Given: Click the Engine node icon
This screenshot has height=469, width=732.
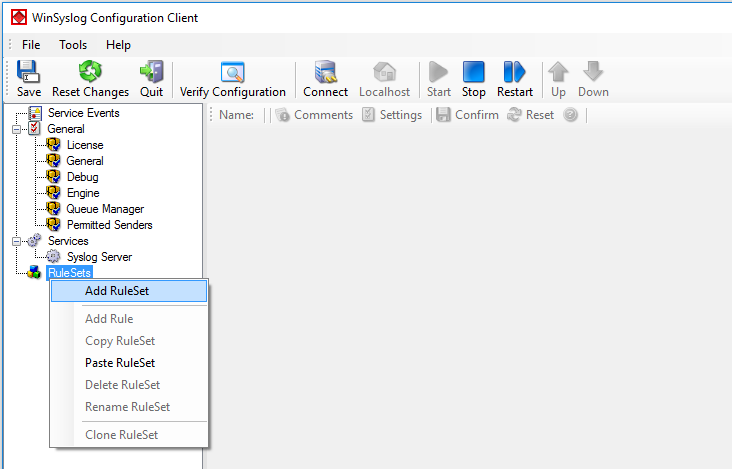Looking at the screenshot, I should click(x=53, y=192).
